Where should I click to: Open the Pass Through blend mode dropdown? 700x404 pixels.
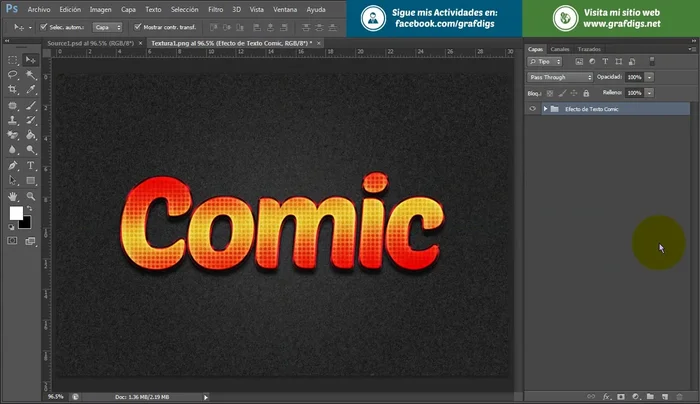(560, 76)
